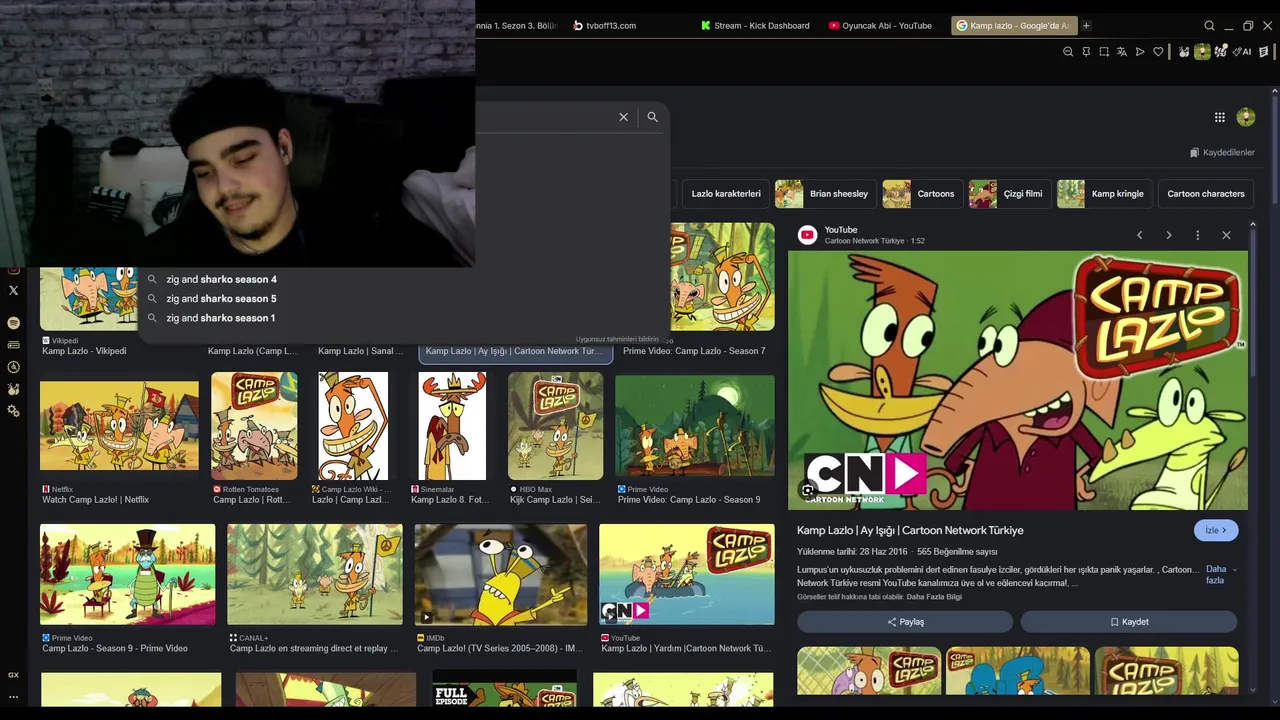The image size is (1280, 720).
Task: Click Kamp Lazlo Ay Işığı preview title
Action: (910, 531)
